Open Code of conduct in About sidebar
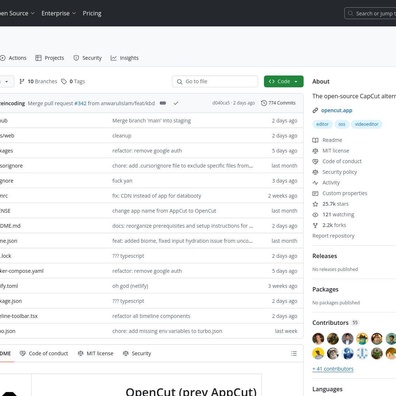 (342, 161)
